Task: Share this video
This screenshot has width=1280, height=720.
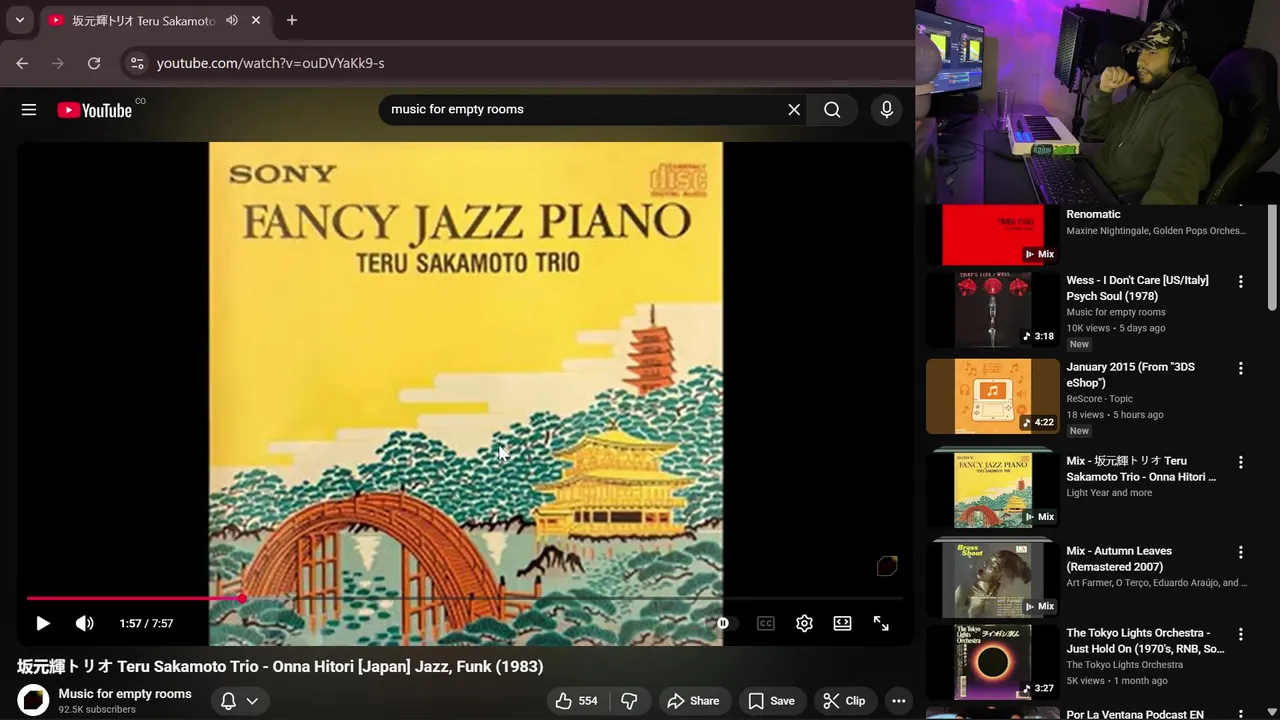Action: pos(693,701)
